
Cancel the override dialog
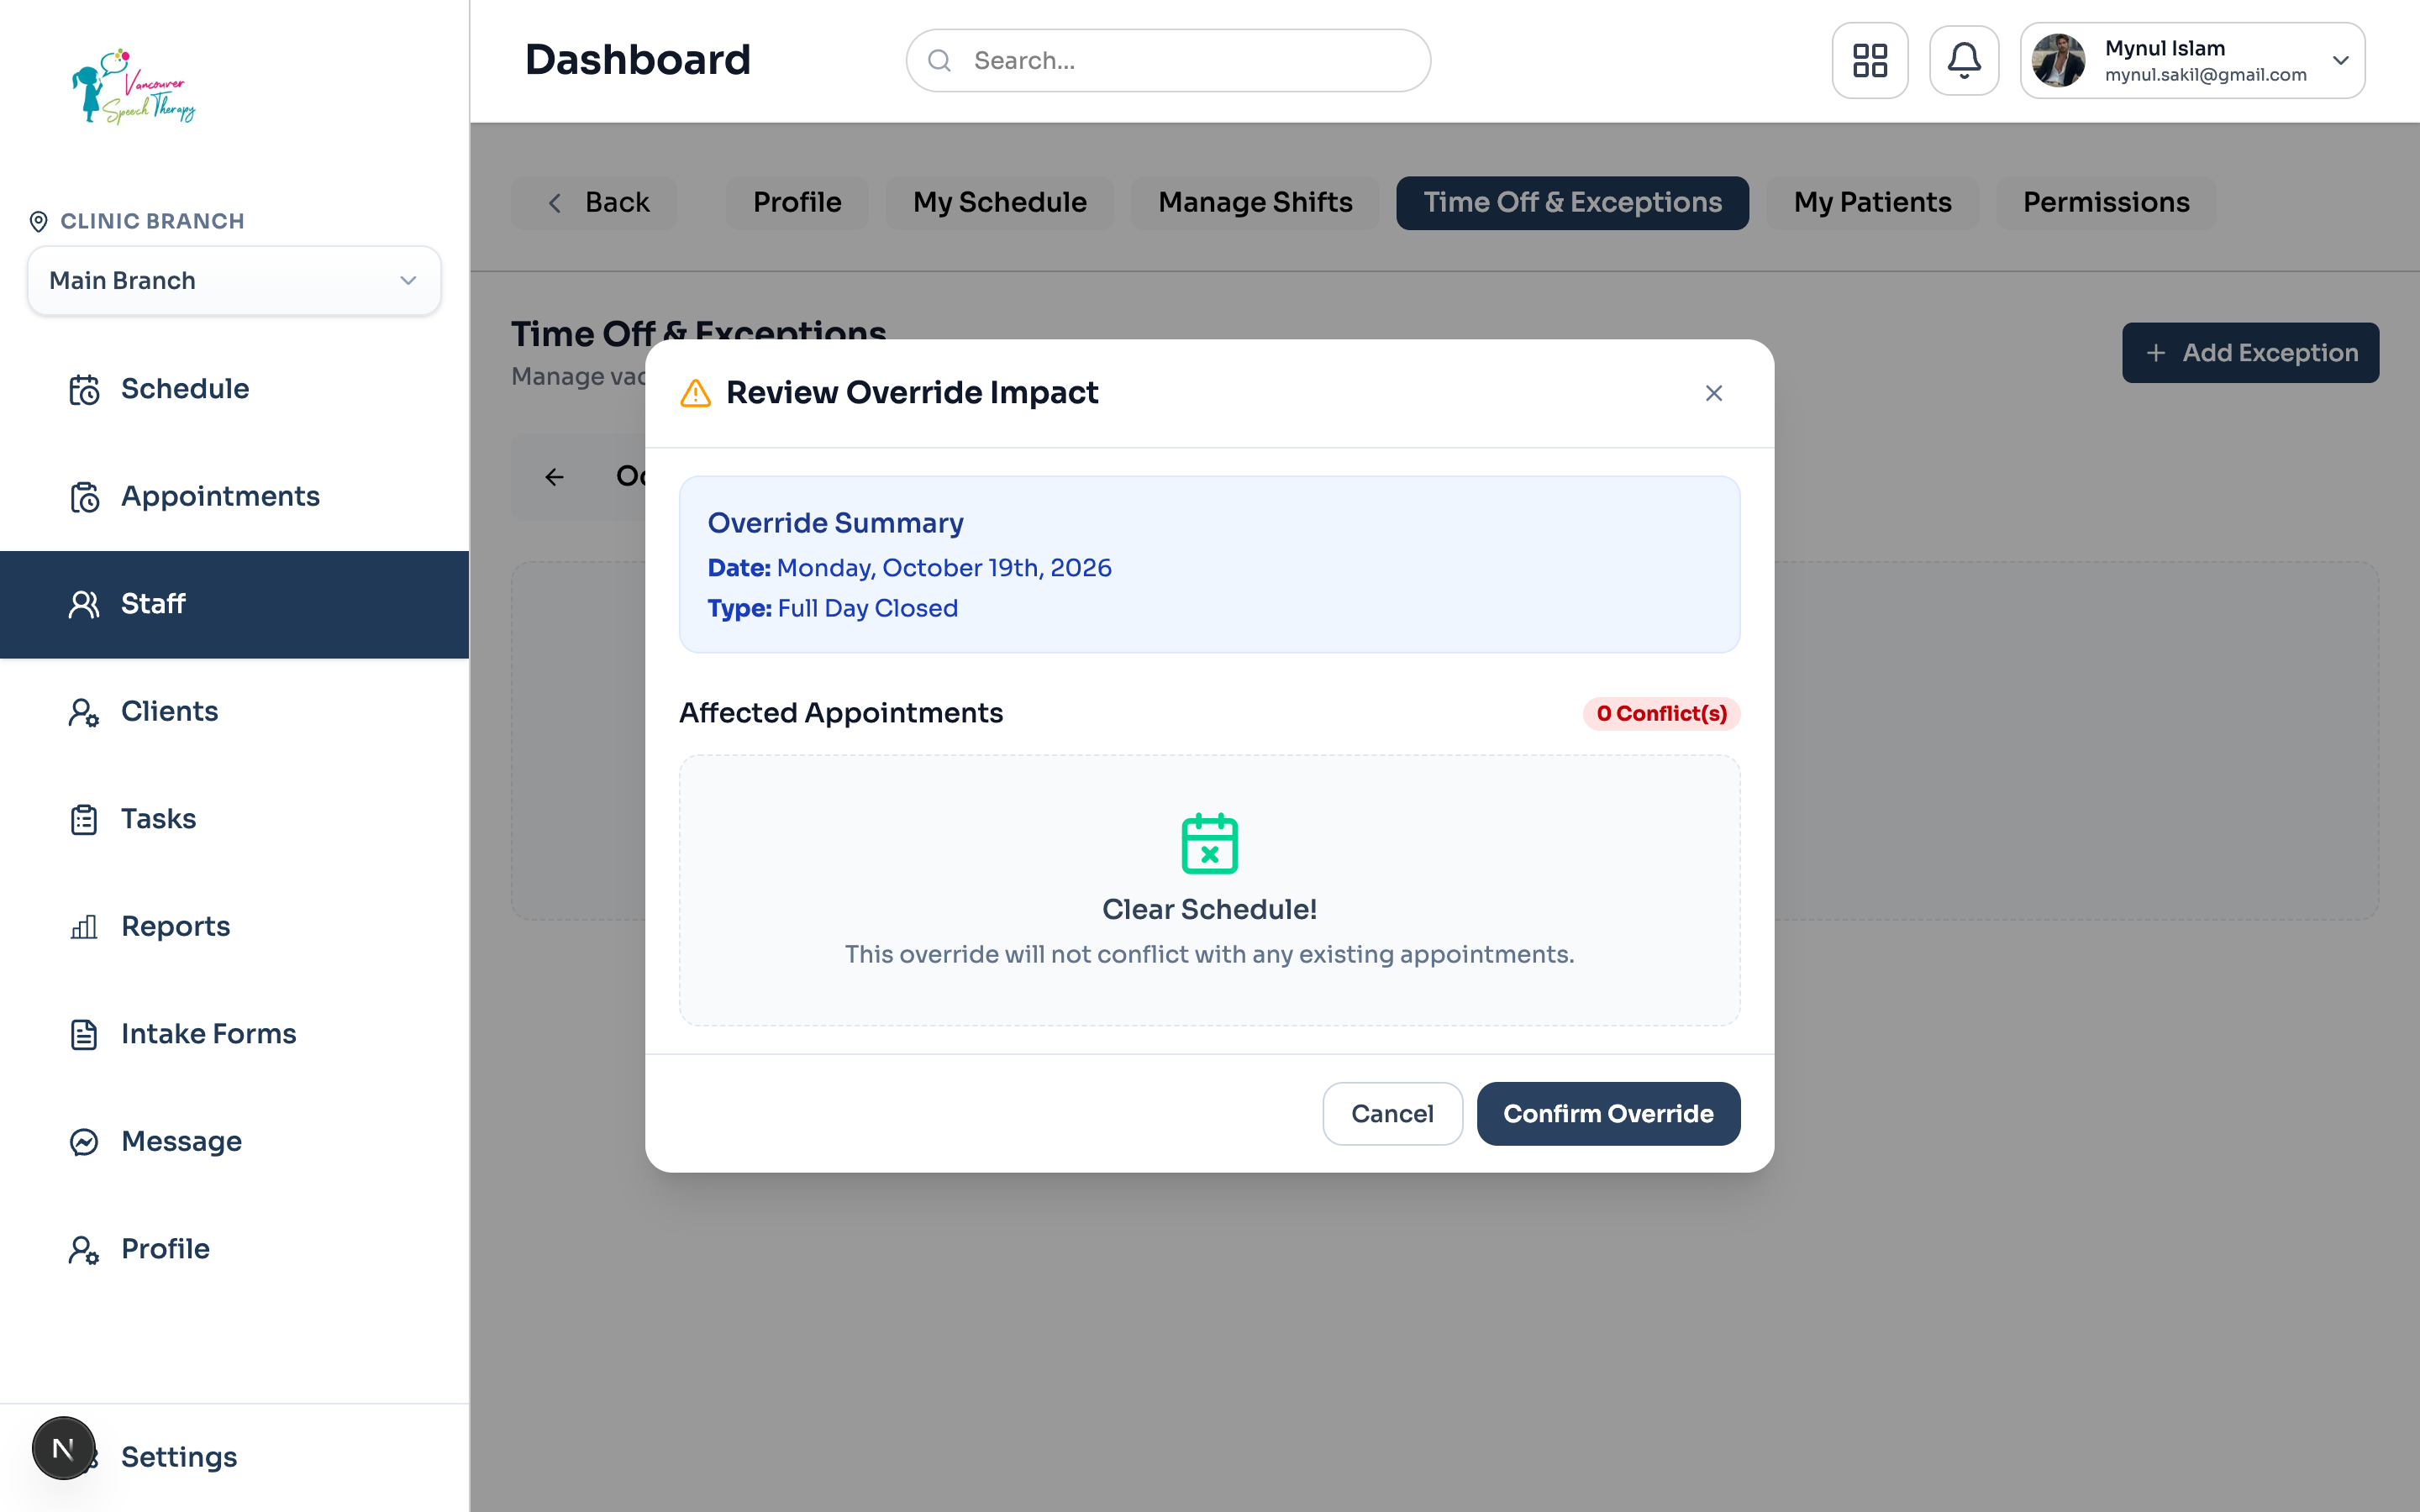tap(1392, 1114)
